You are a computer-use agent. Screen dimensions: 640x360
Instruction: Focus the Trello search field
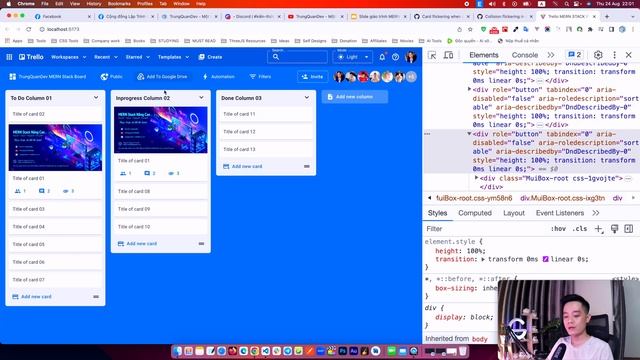[x=298, y=57]
